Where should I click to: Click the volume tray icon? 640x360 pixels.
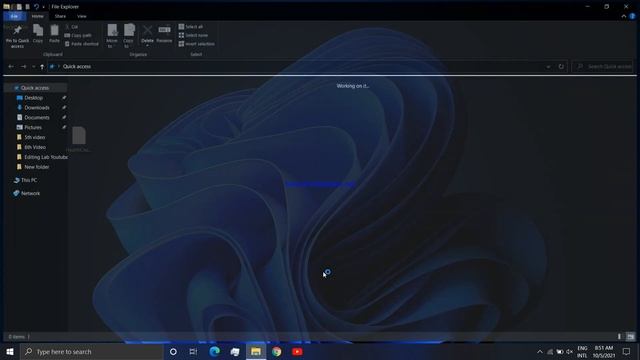point(569,352)
